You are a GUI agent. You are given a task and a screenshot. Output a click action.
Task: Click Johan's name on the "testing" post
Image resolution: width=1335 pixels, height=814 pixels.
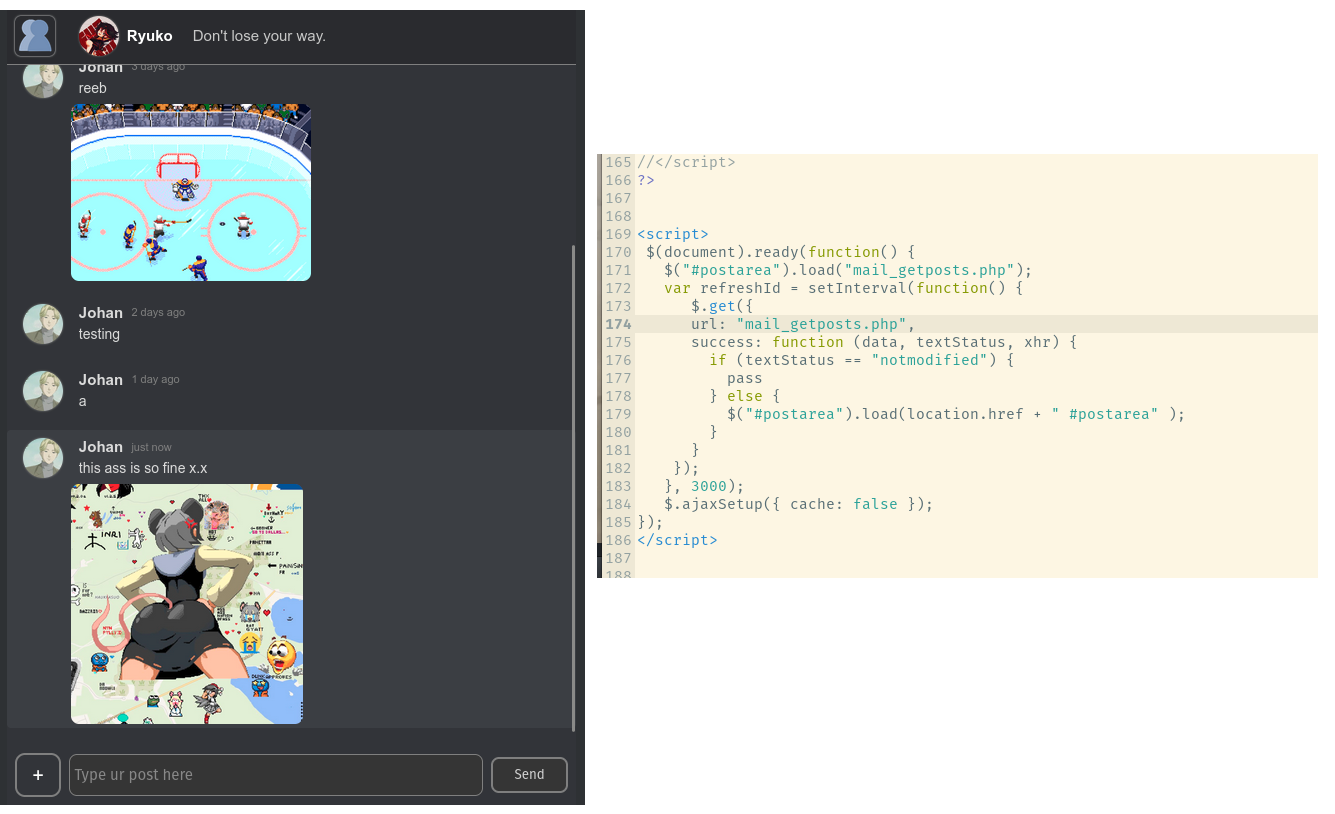coord(101,313)
